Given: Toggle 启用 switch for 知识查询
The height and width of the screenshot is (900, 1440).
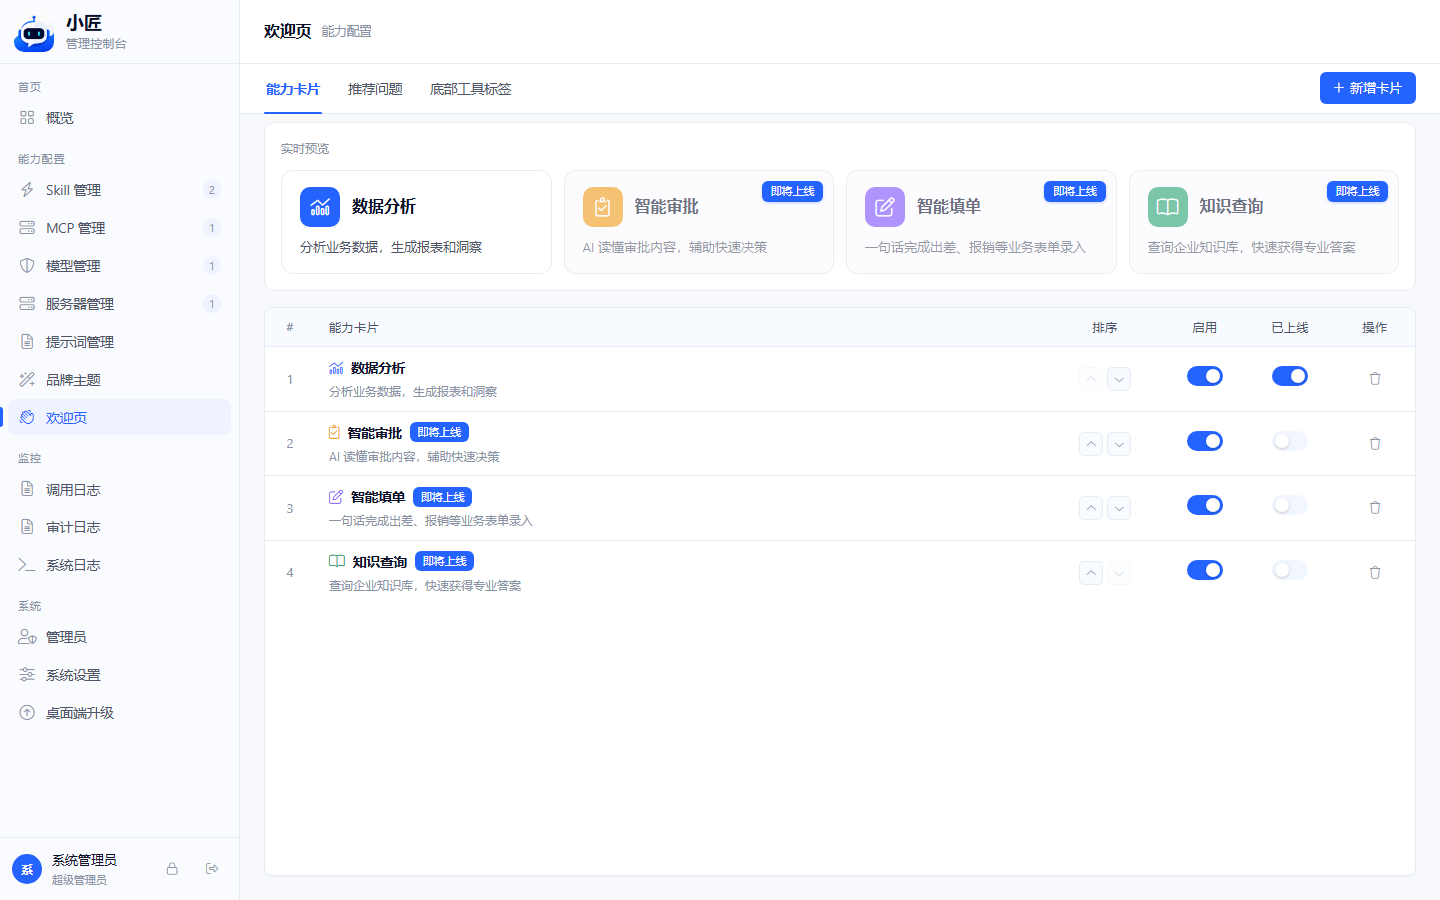Looking at the screenshot, I should click(x=1205, y=570).
